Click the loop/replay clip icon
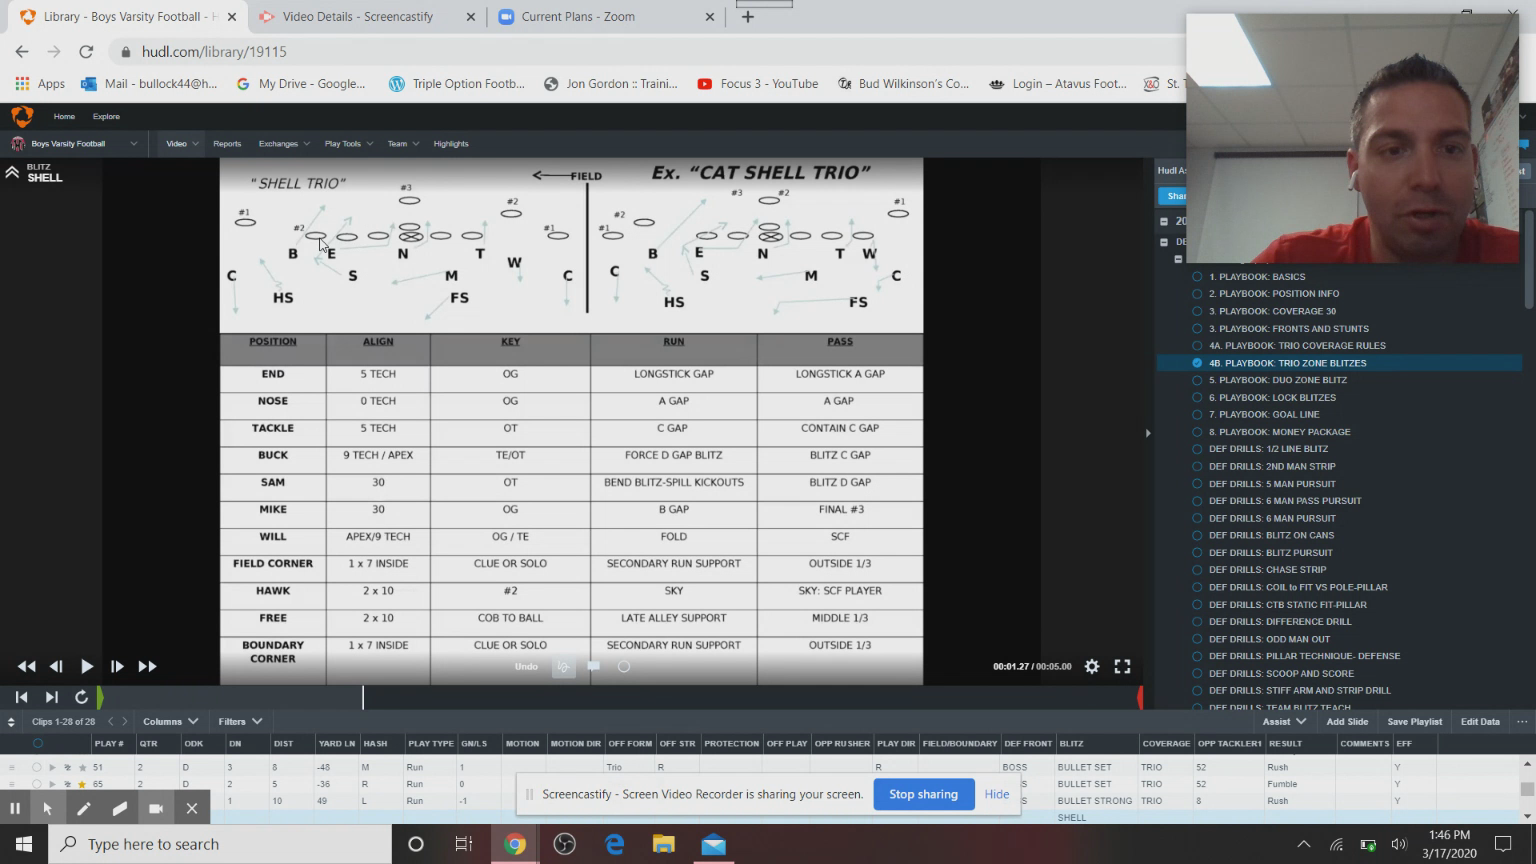The width and height of the screenshot is (1536, 864). [81, 697]
